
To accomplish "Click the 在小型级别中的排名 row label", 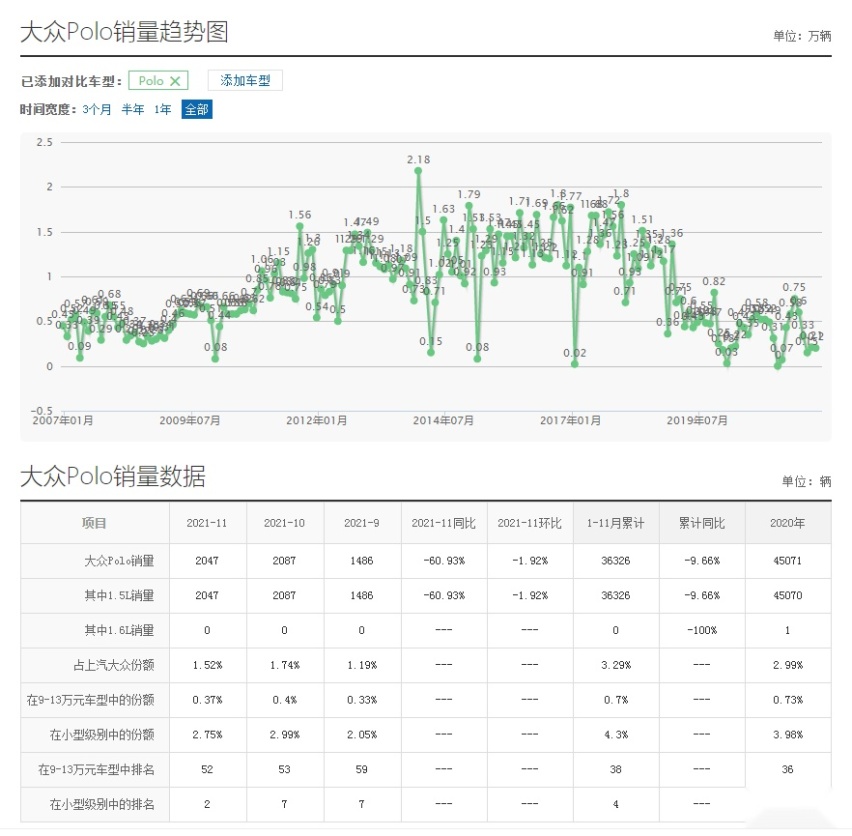I will (102, 804).
